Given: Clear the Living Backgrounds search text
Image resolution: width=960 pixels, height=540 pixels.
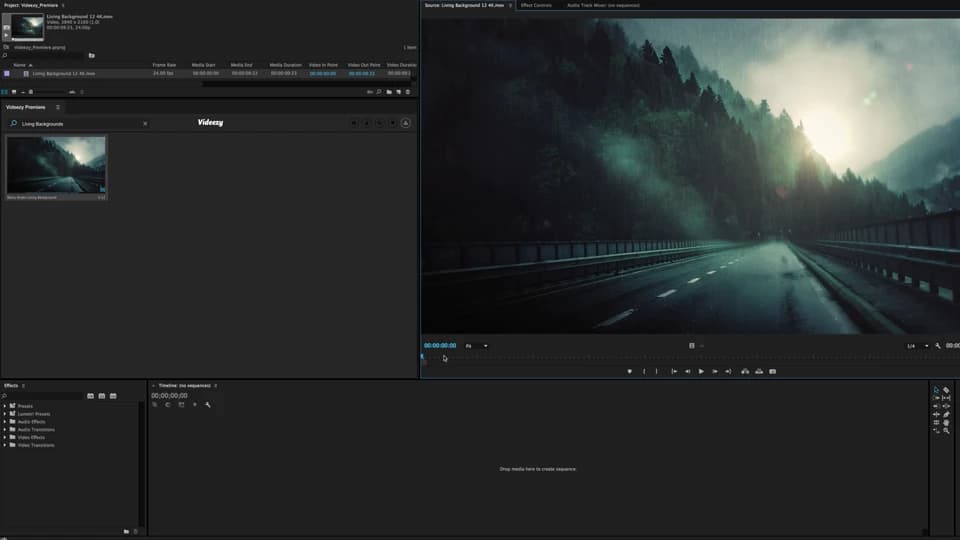Looking at the screenshot, I should (145, 124).
